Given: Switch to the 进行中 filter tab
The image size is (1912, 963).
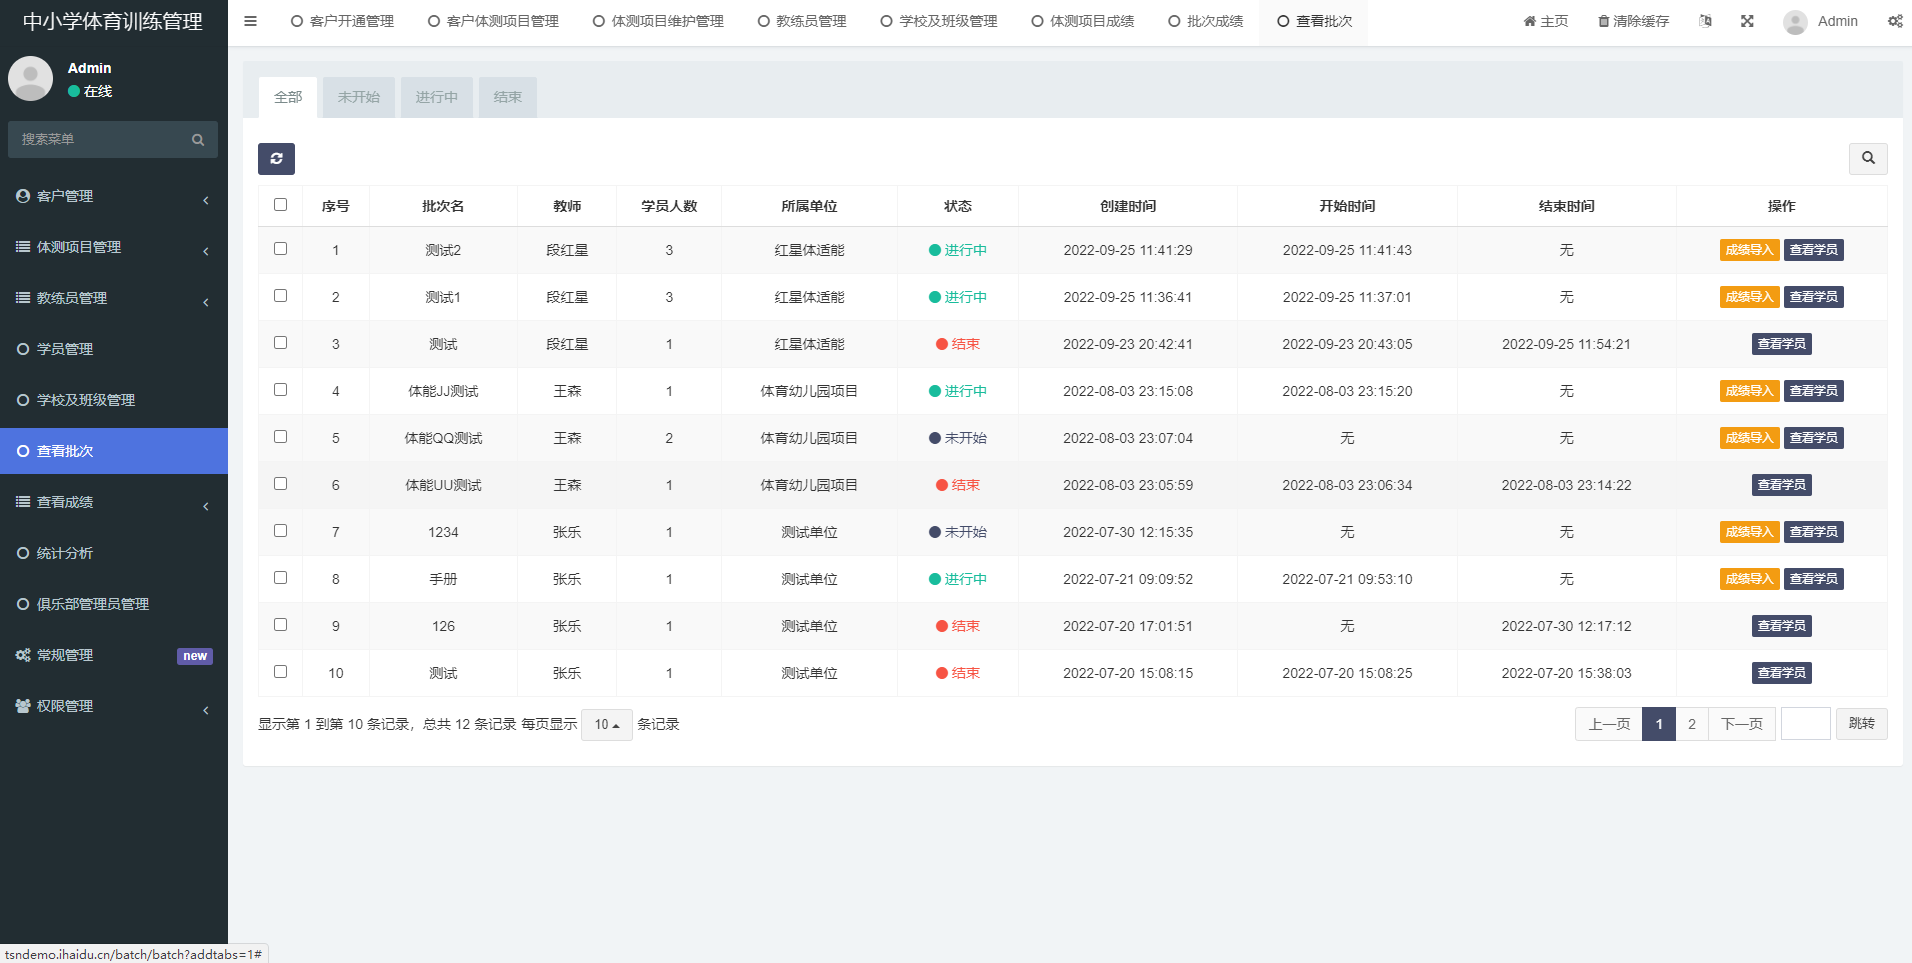Looking at the screenshot, I should (x=436, y=98).
